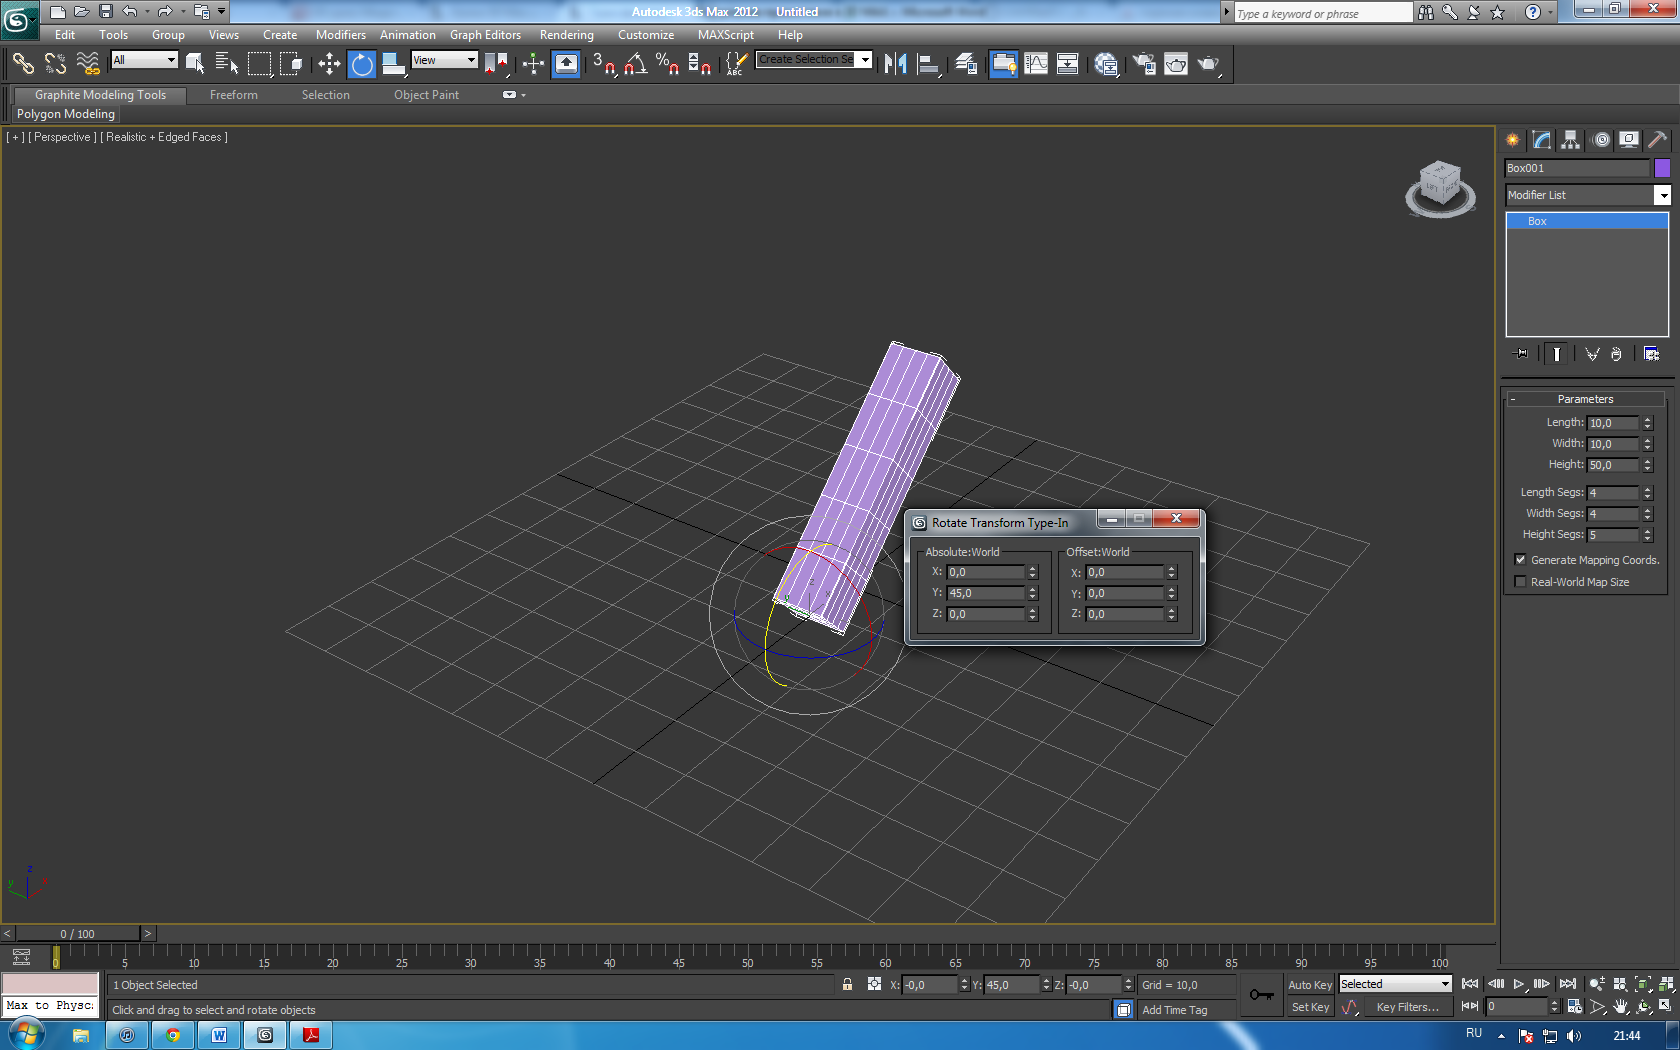Choose the Rectangular Selection Region tool
Viewport: 1680px width, 1050px height.
[259, 64]
